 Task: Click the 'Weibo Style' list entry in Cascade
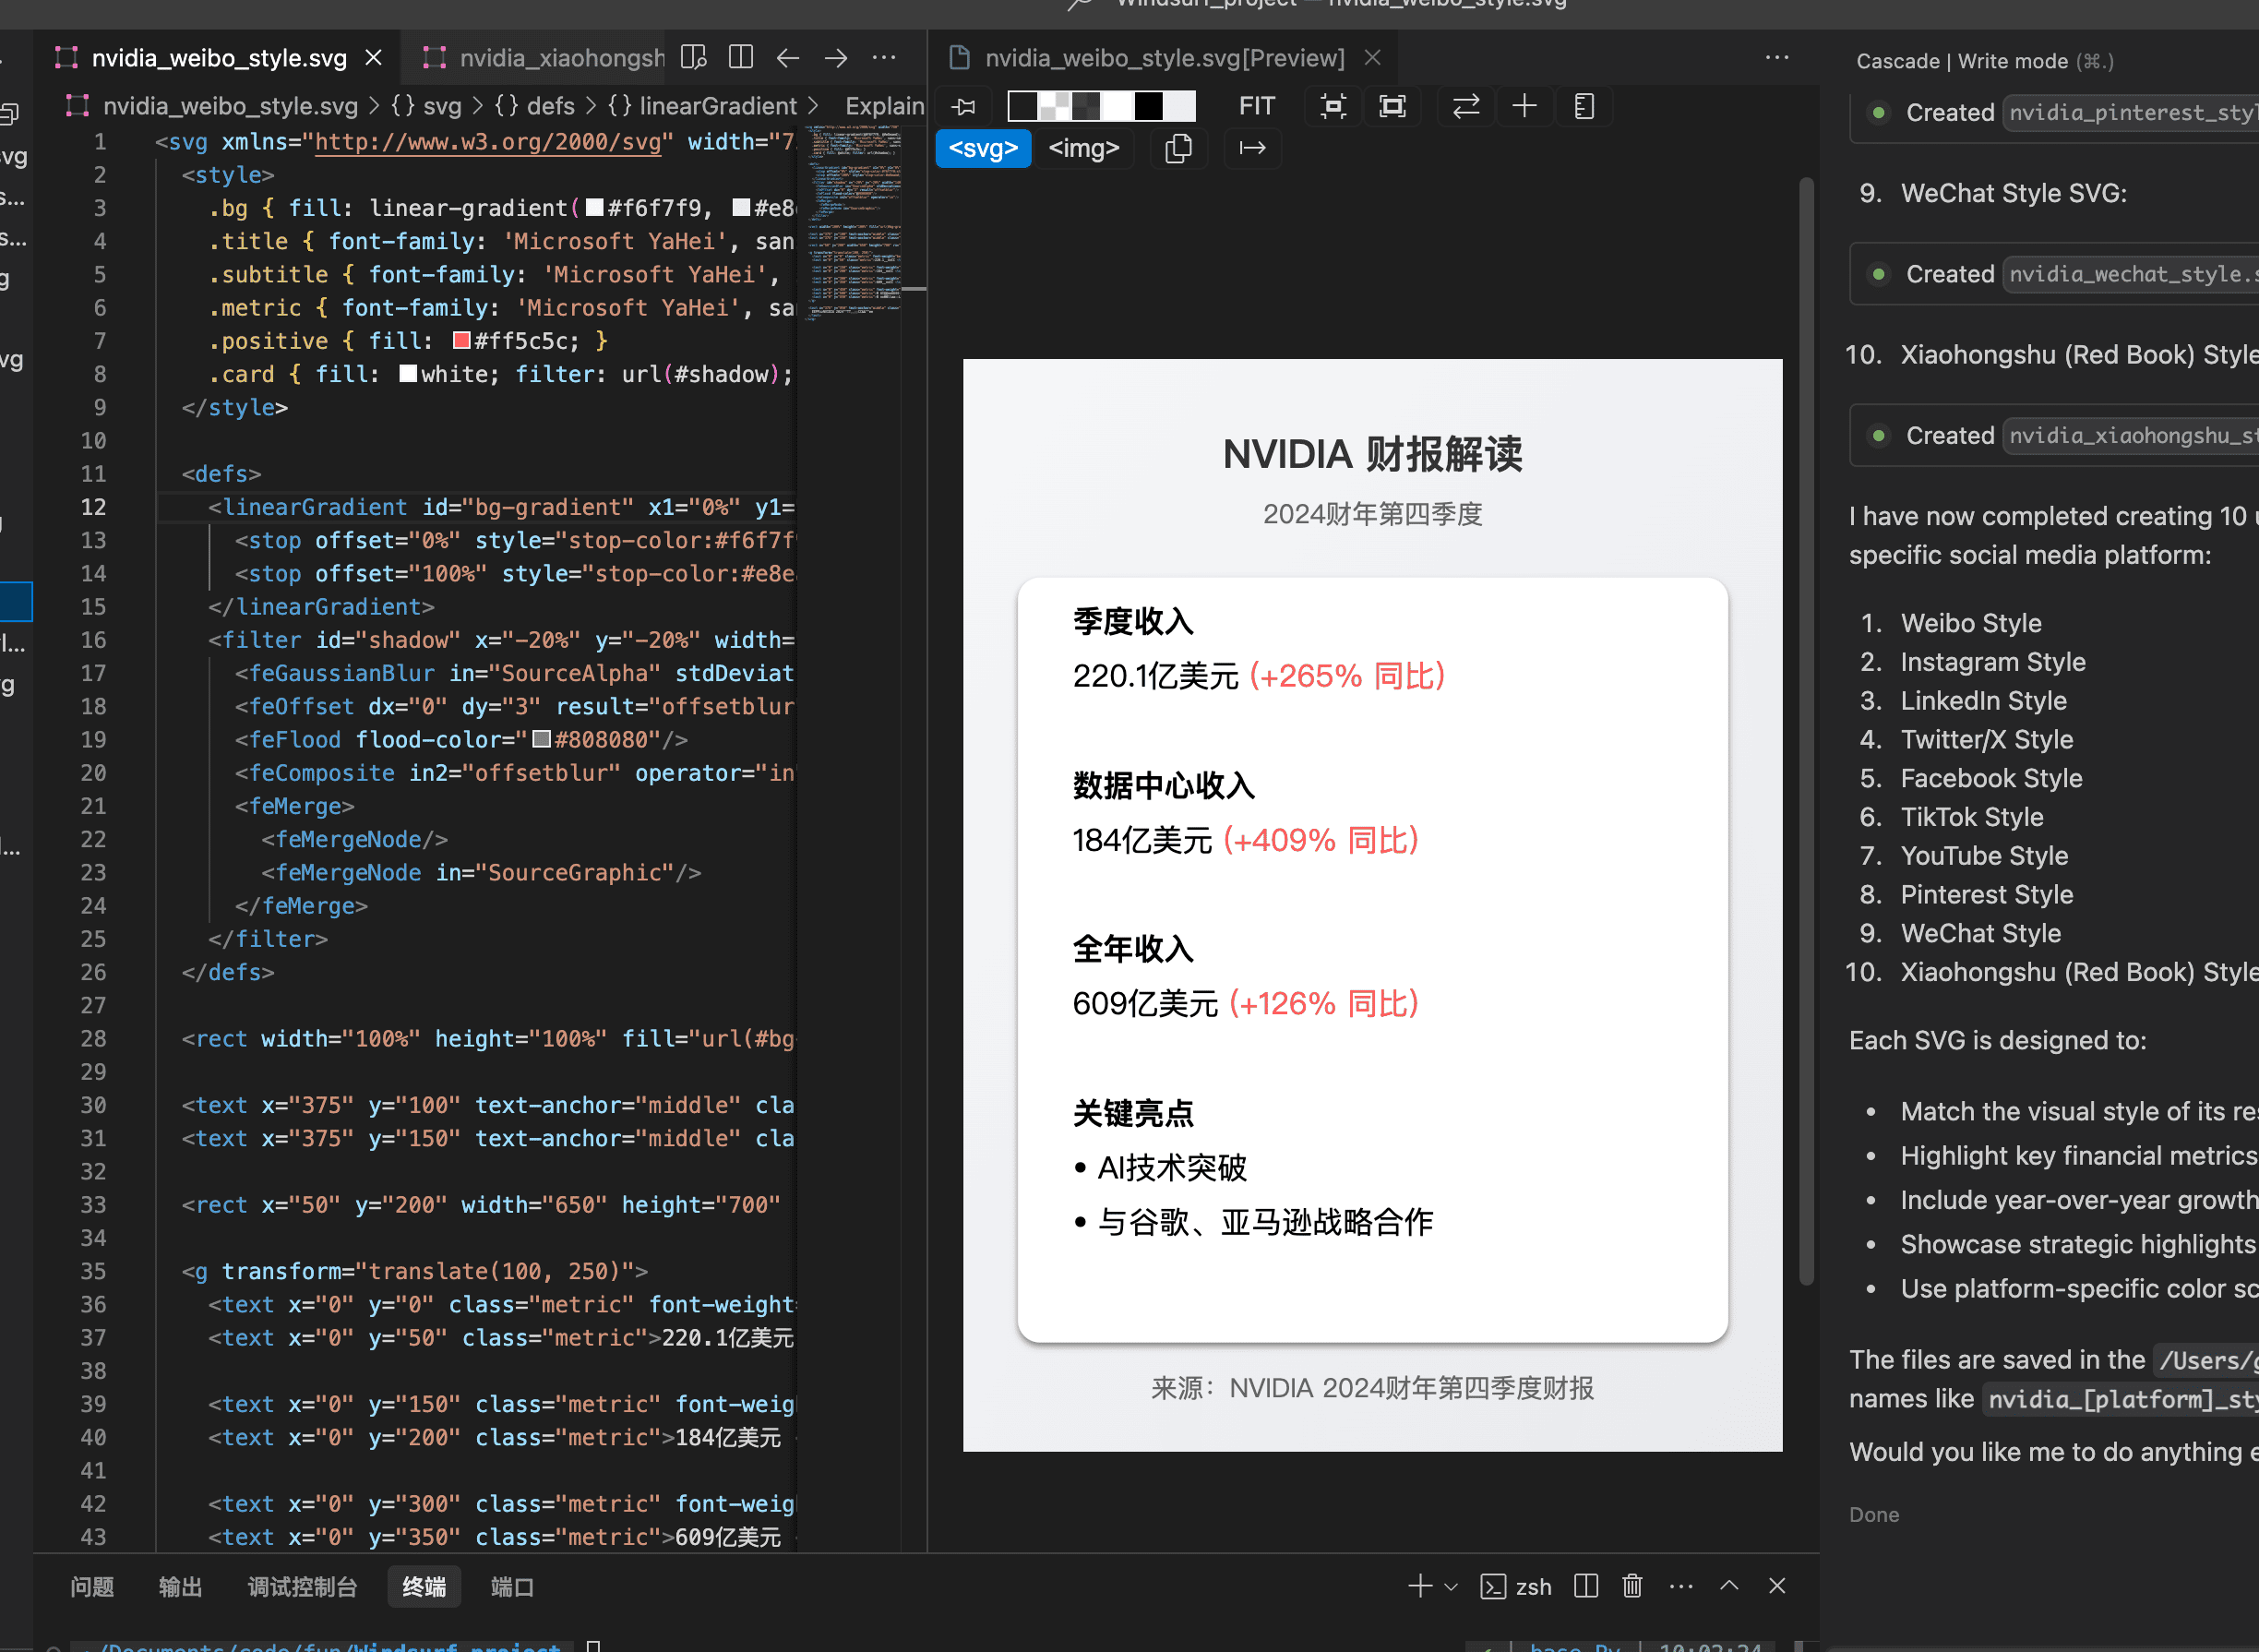(1971, 623)
